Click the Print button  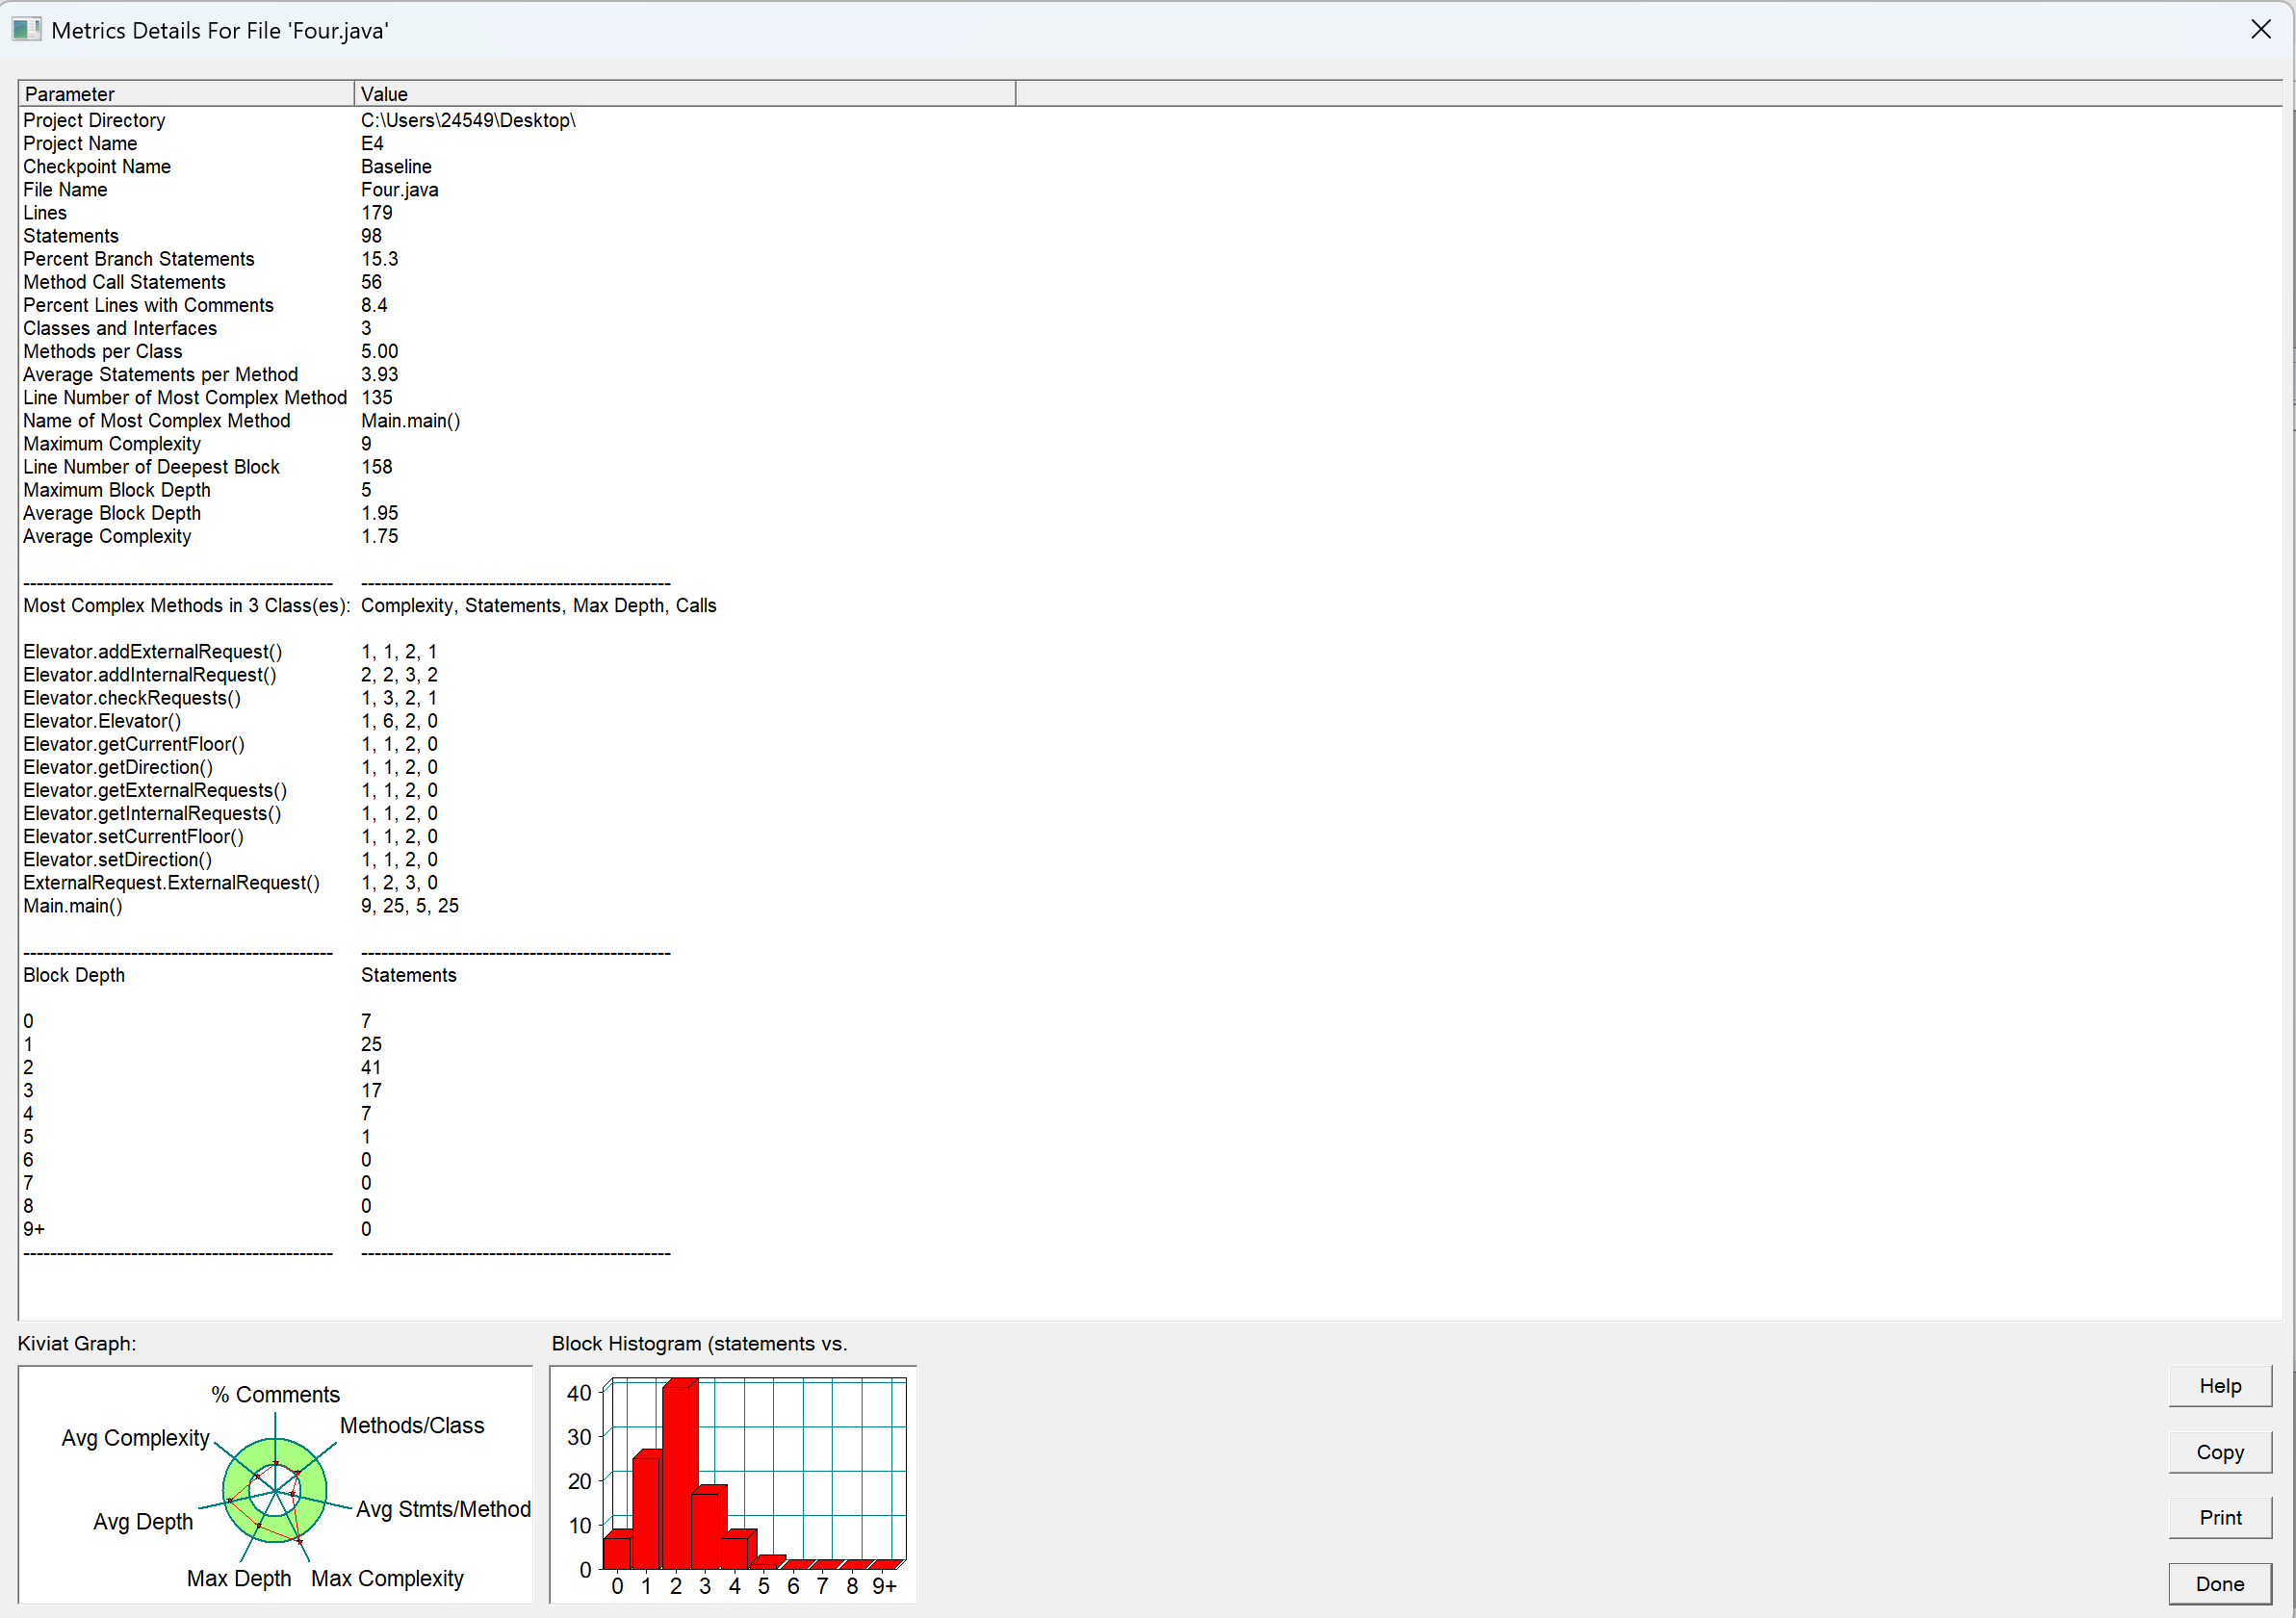click(x=2219, y=1517)
